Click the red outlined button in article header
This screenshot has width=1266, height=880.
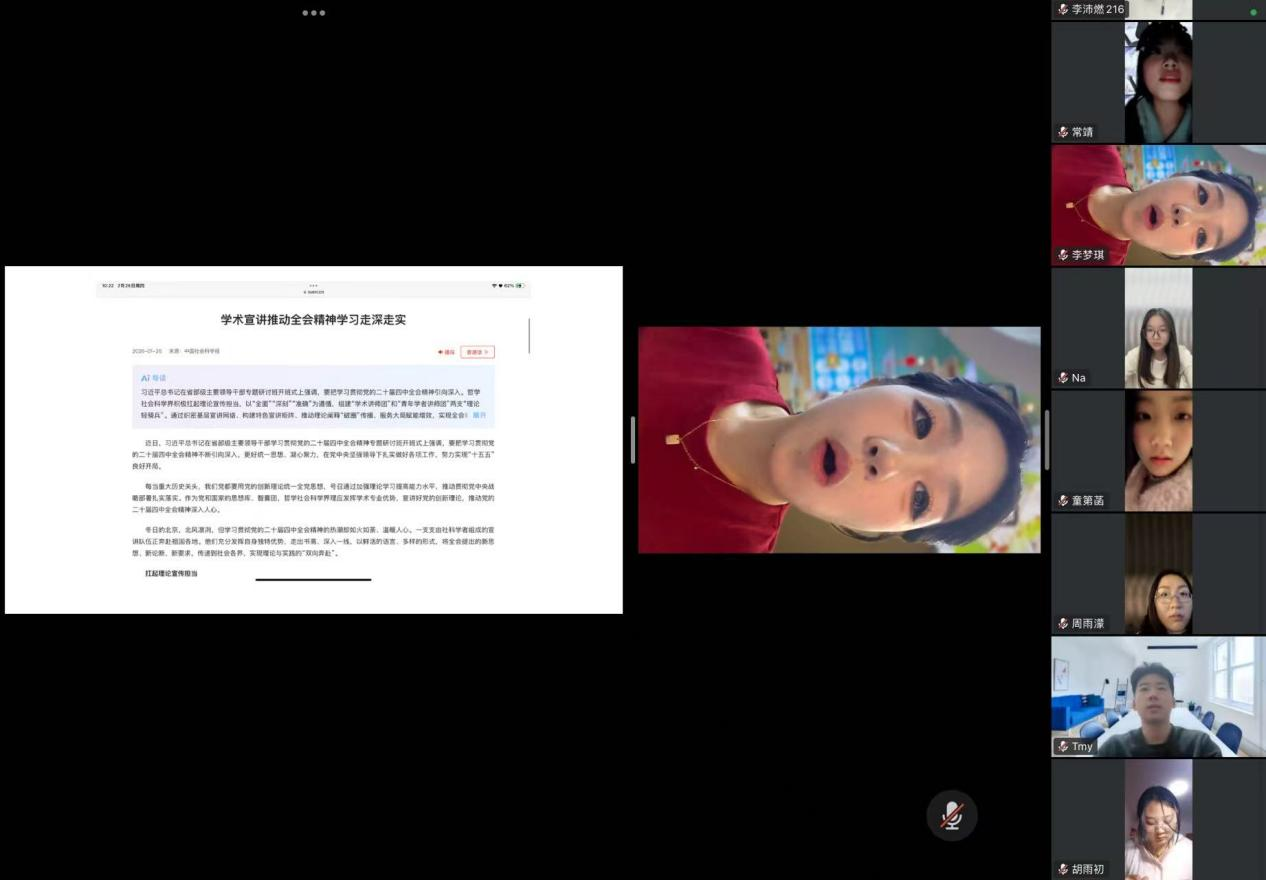coord(477,352)
